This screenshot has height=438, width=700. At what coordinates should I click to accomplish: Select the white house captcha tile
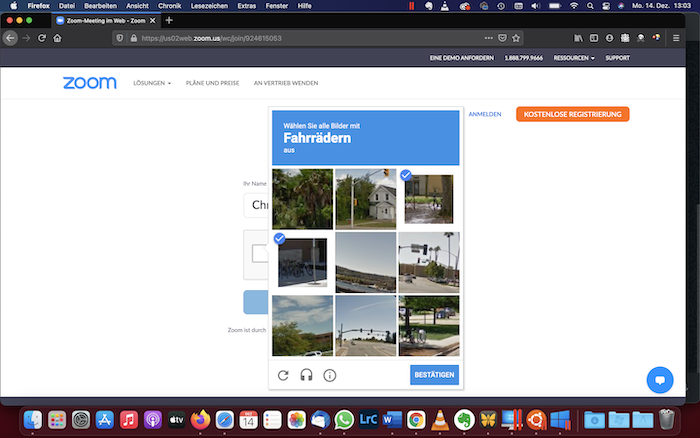366,199
